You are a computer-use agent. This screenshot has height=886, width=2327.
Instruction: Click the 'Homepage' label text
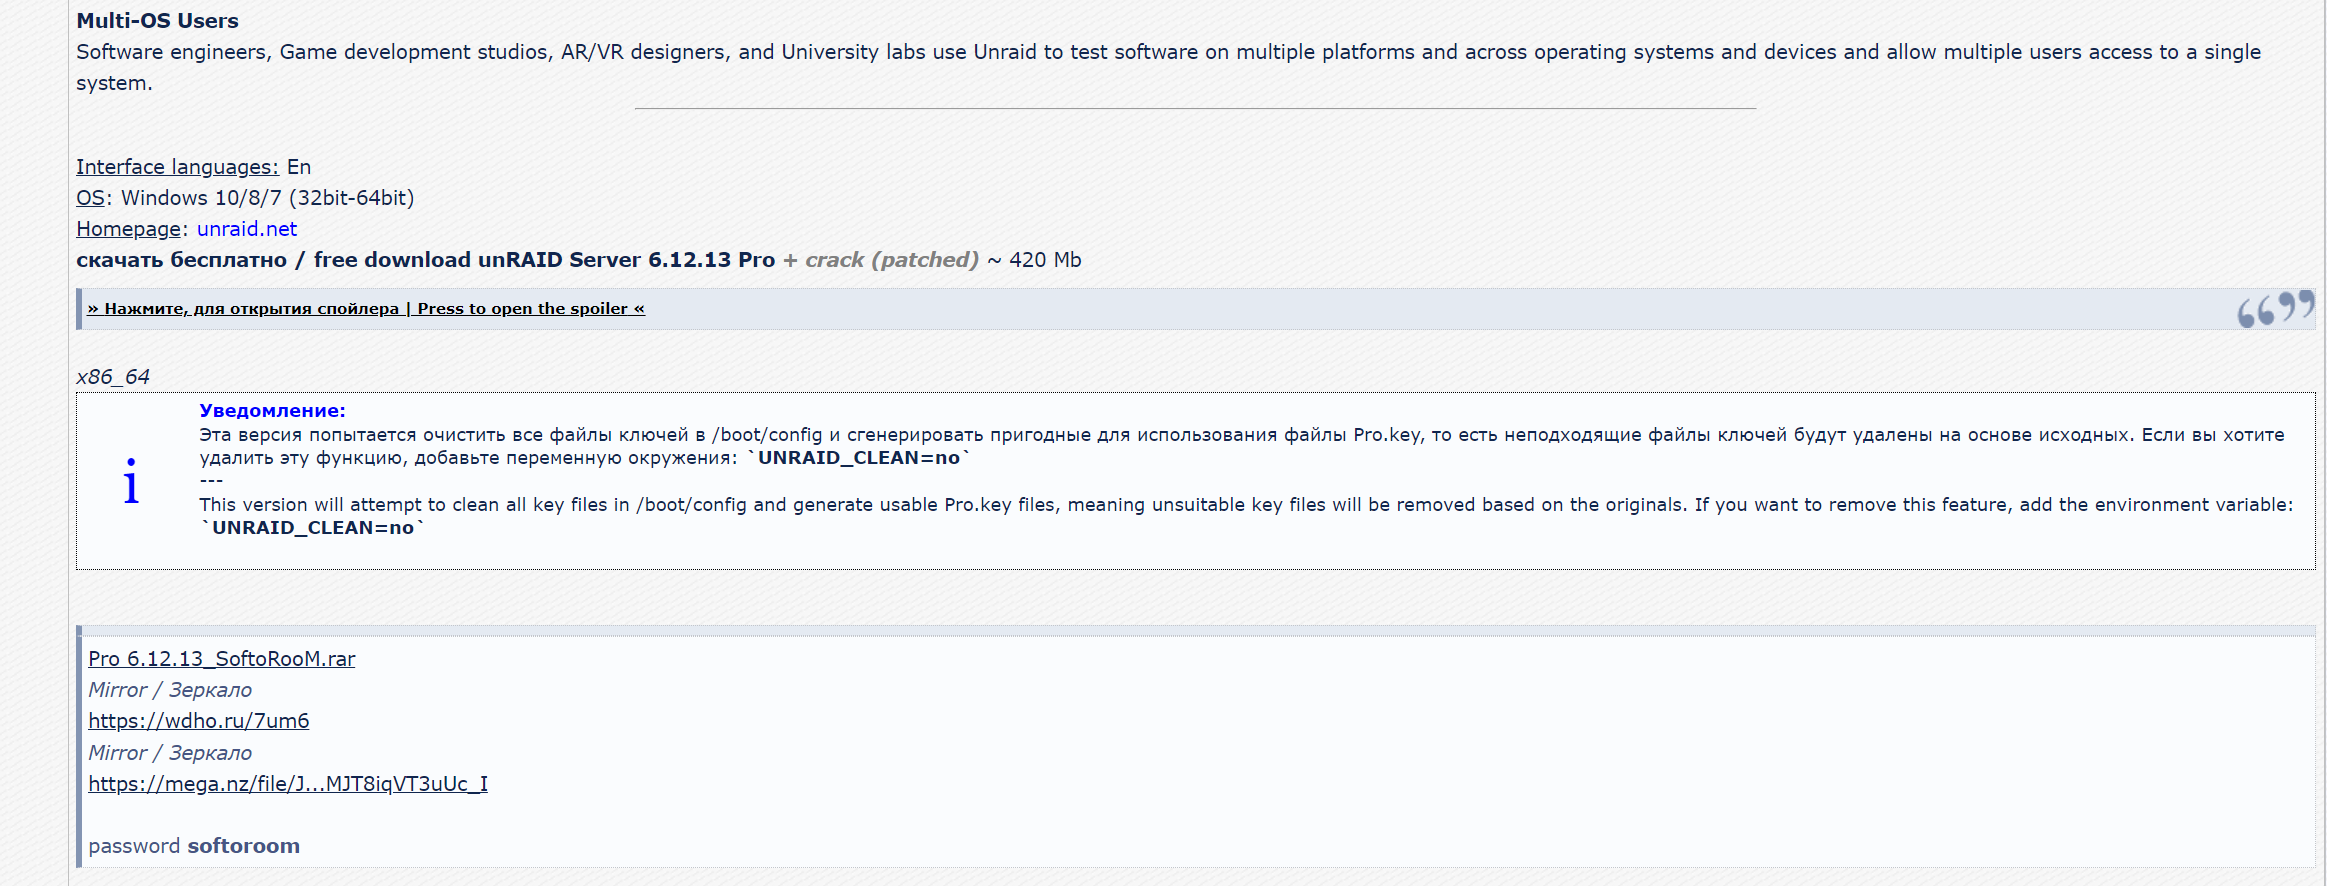point(128,229)
